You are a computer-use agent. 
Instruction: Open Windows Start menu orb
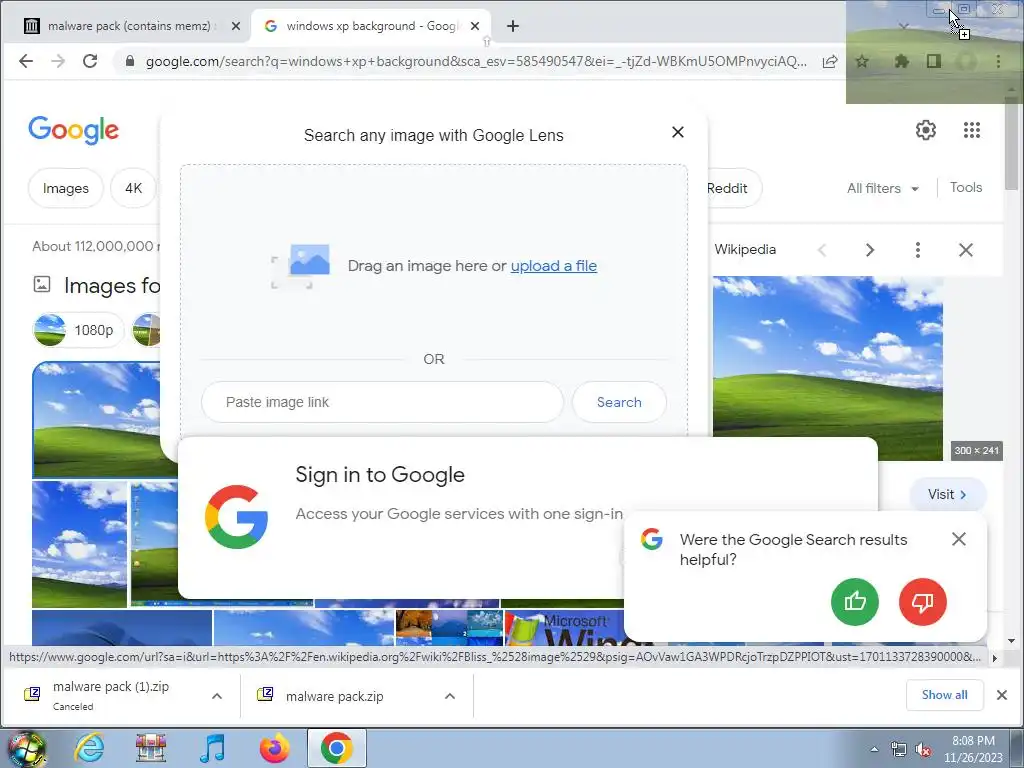(26, 748)
